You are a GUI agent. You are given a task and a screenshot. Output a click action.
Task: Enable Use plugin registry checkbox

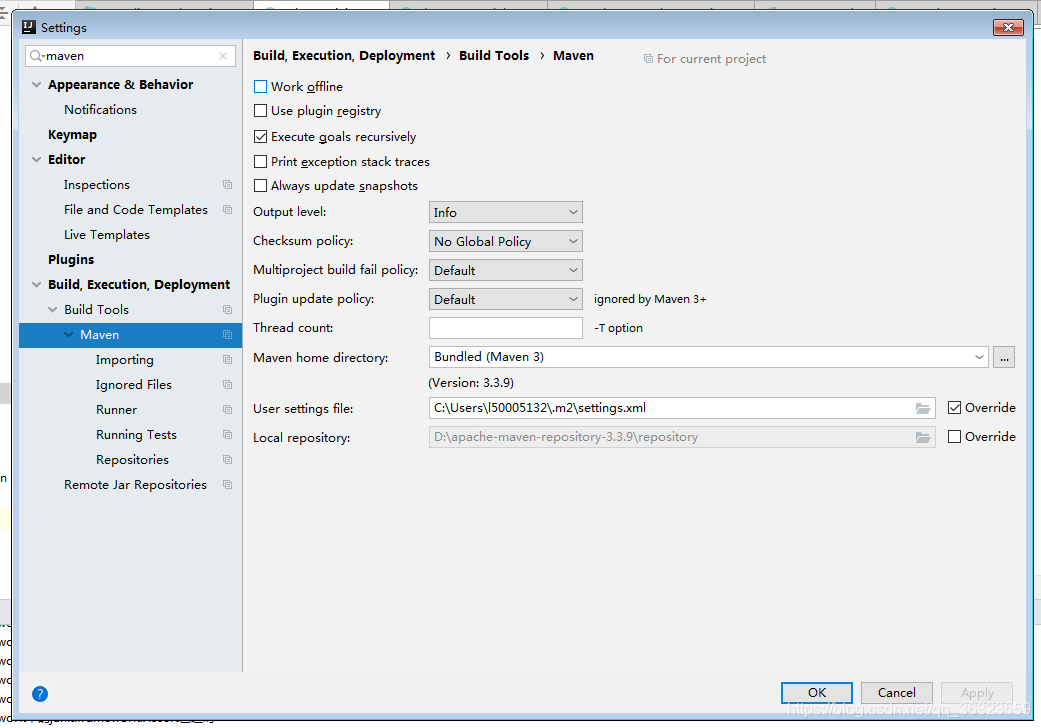click(261, 111)
